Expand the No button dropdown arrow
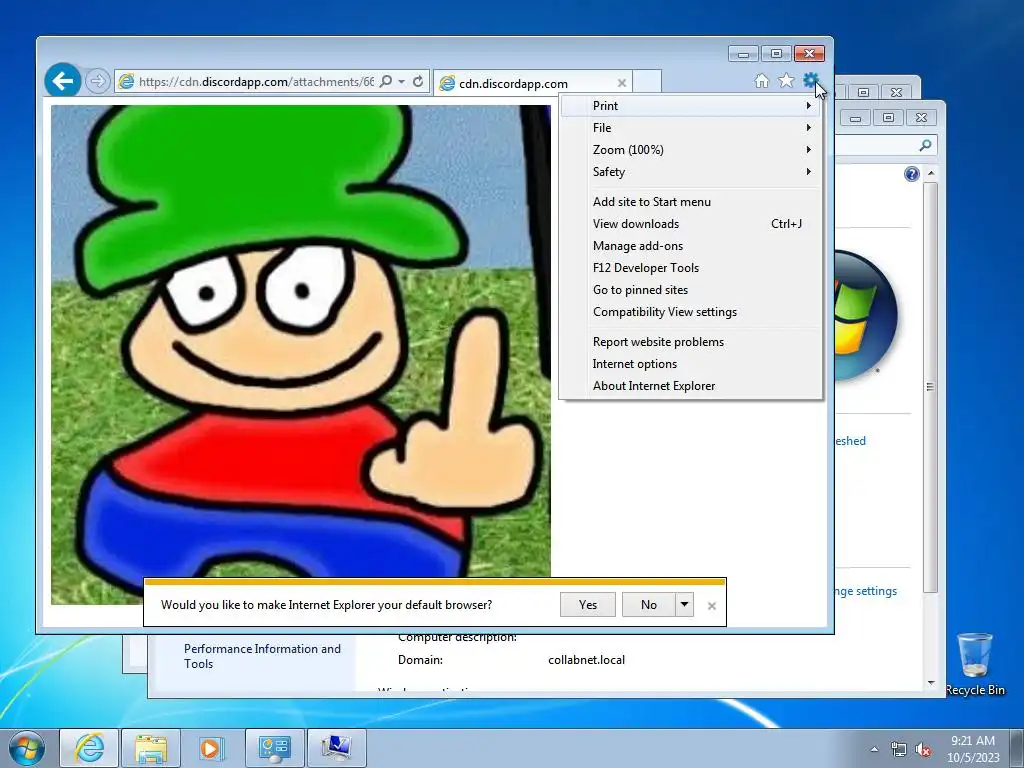This screenshot has height=768, width=1024. coord(684,605)
